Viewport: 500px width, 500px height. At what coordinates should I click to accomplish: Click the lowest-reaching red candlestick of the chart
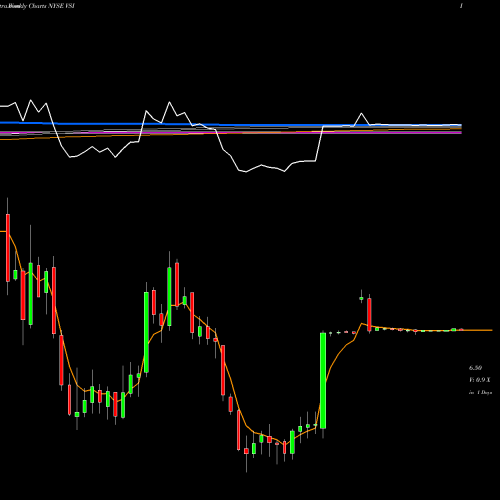tap(246, 451)
